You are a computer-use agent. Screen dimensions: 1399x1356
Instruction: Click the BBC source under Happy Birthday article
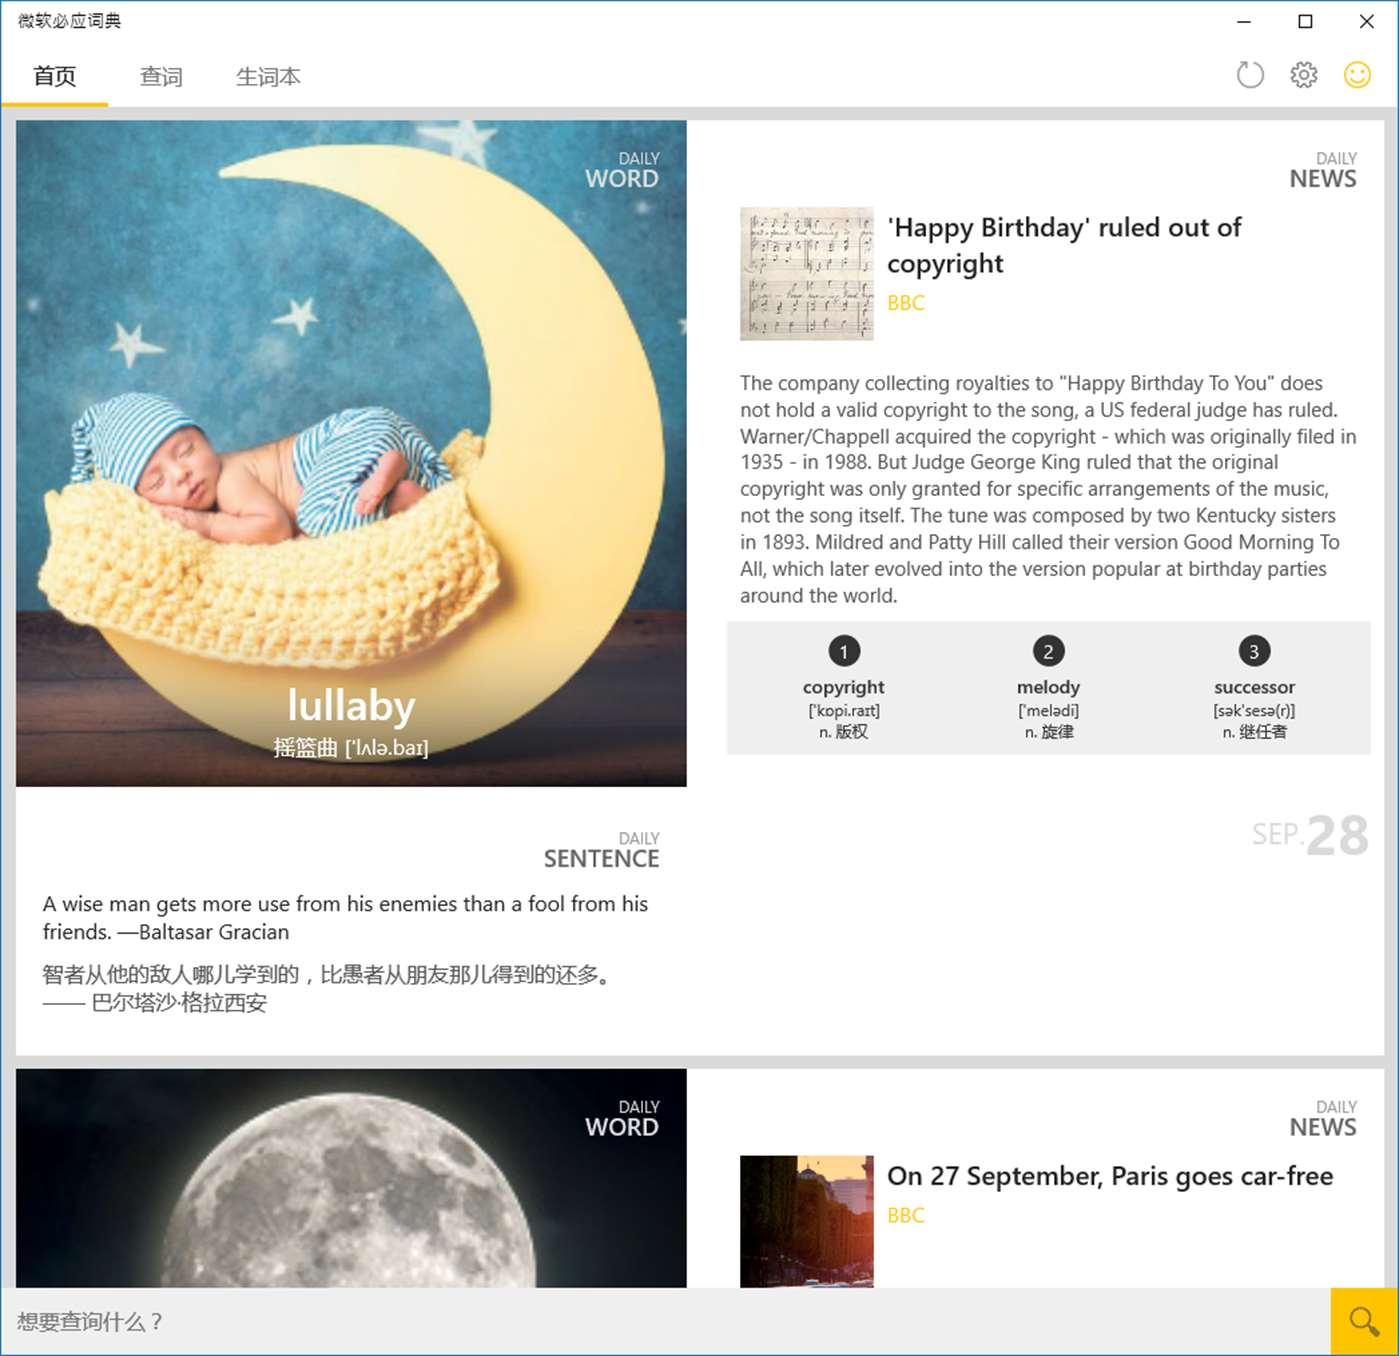[906, 303]
